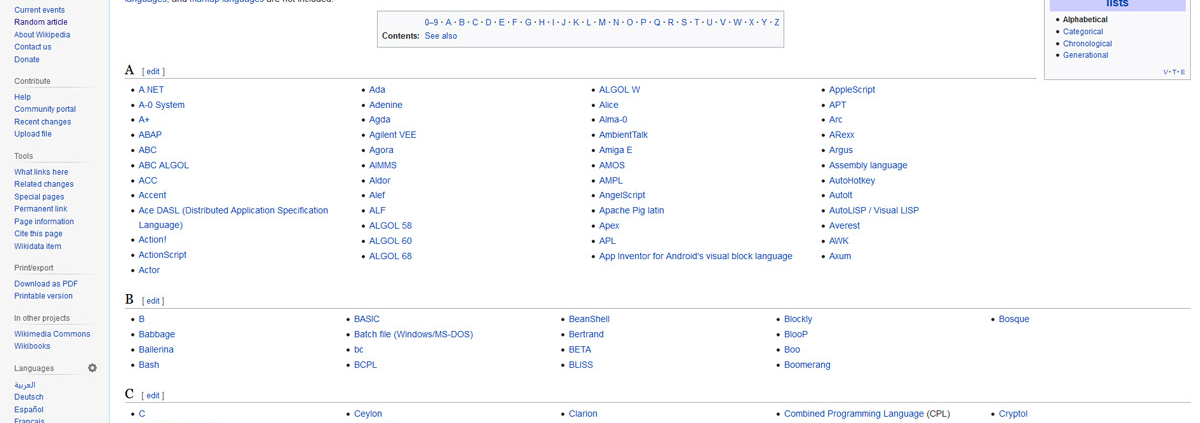View the navbox template via V
Image resolution: width=1200 pixels, height=423 pixels.
click(x=1166, y=72)
